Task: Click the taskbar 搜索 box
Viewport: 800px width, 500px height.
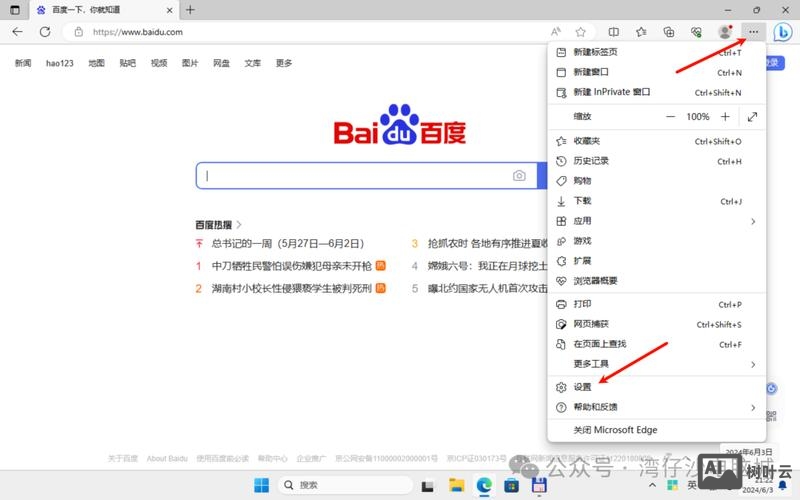Action: [x=345, y=485]
